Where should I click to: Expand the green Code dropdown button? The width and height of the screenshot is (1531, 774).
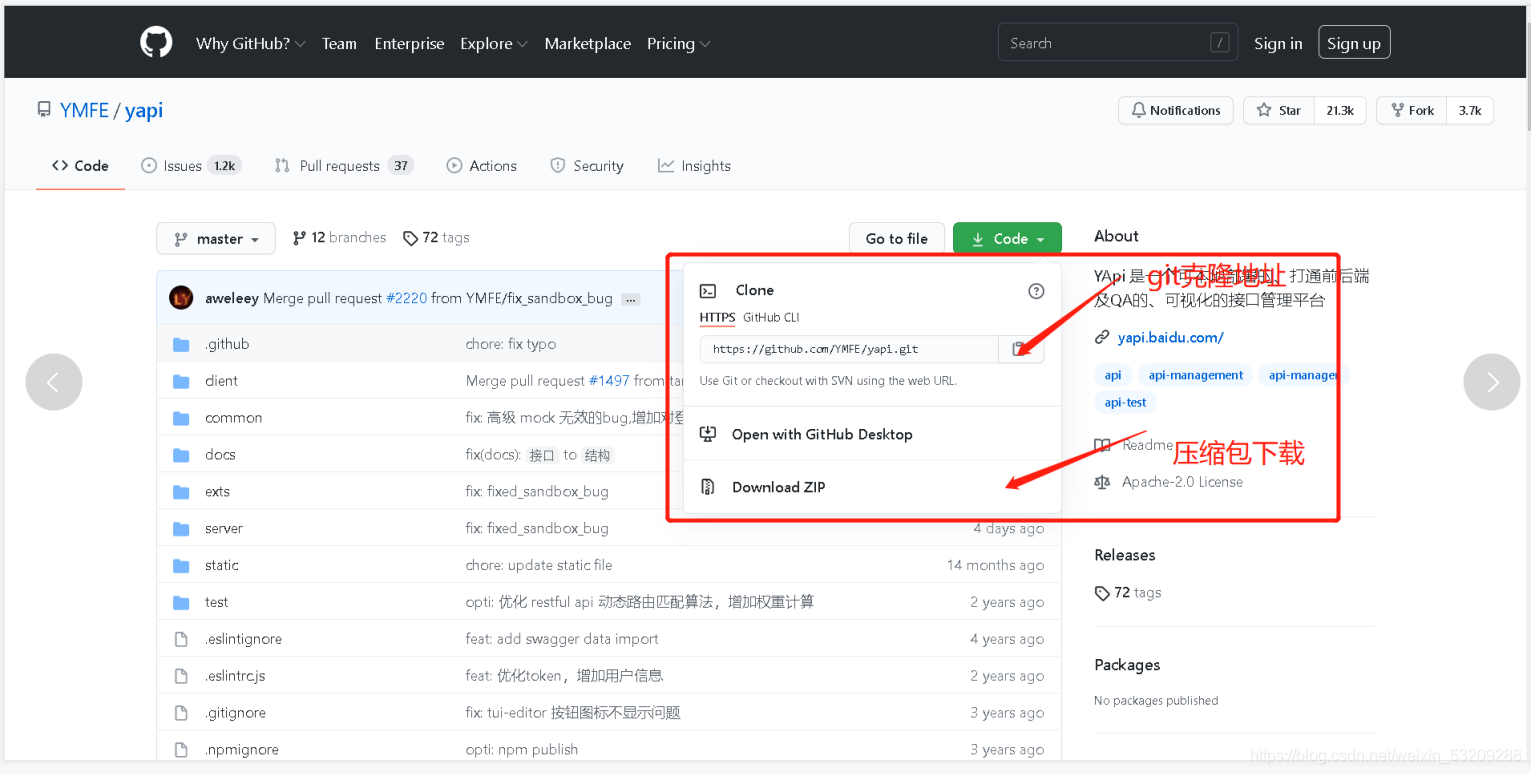click(x=1007, y=239)
